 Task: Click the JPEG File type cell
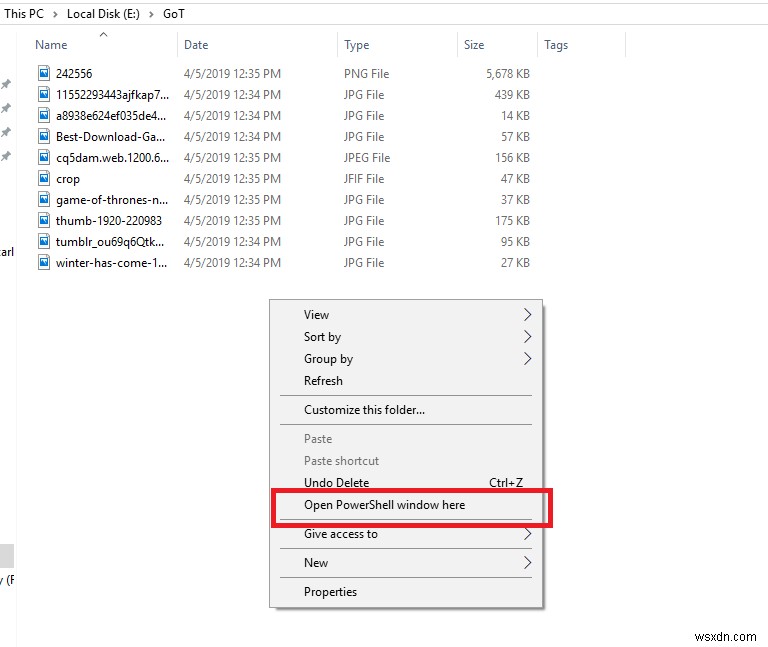367,158
